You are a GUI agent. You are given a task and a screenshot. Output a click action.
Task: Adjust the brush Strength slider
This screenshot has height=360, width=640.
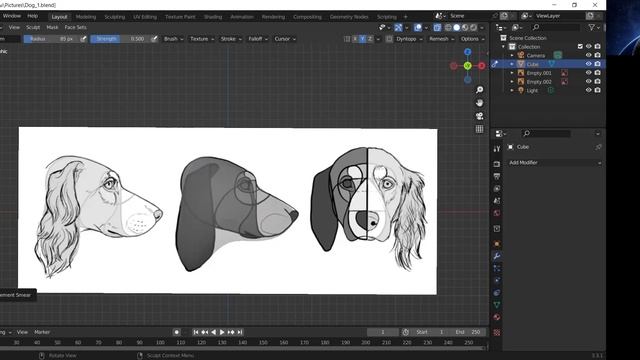point(120,39)
